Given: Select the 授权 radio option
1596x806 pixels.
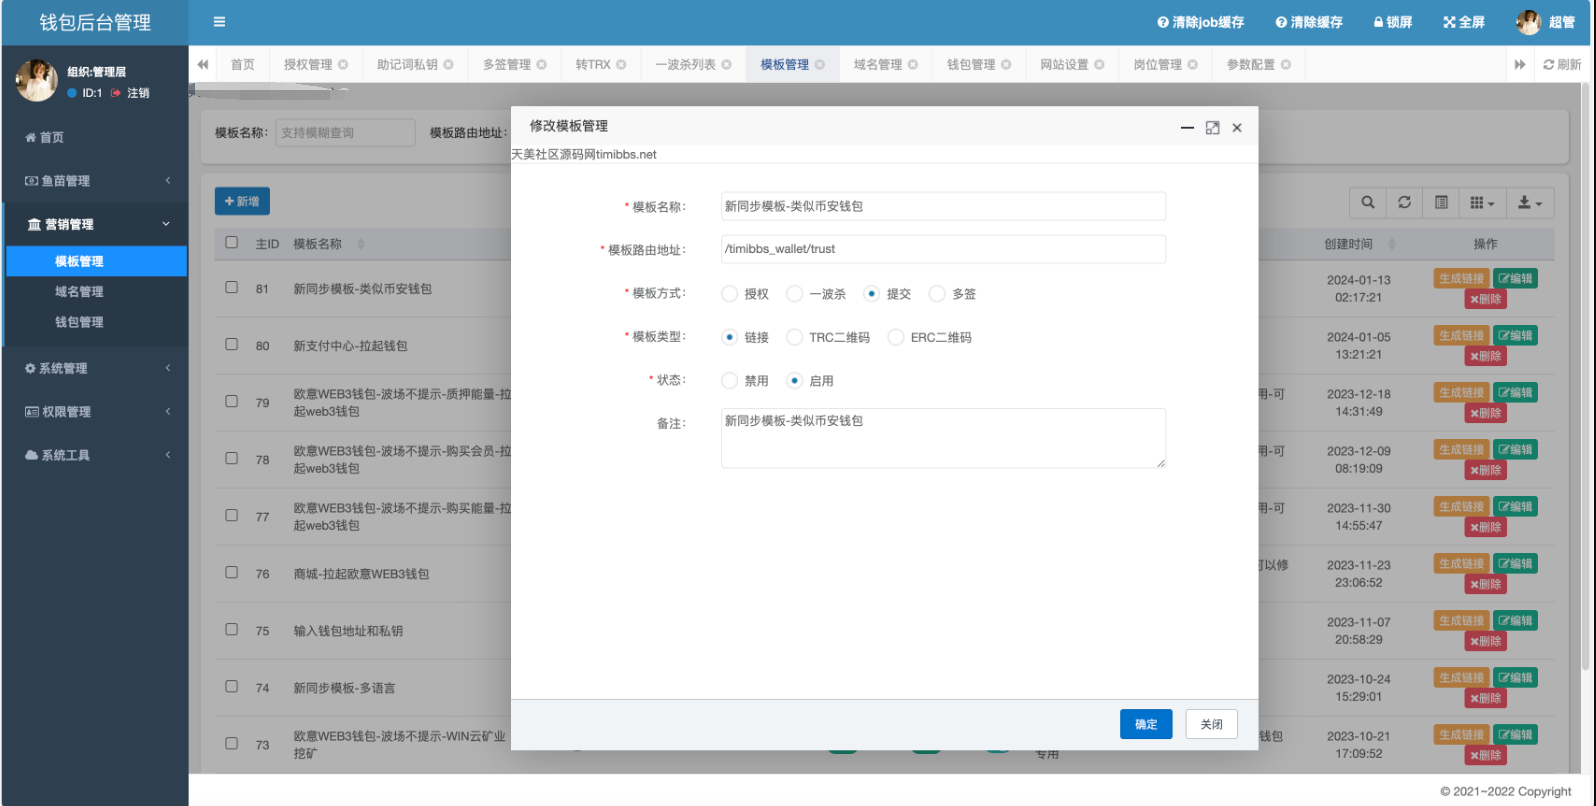Looking at the screenshot, I should 730,294.
